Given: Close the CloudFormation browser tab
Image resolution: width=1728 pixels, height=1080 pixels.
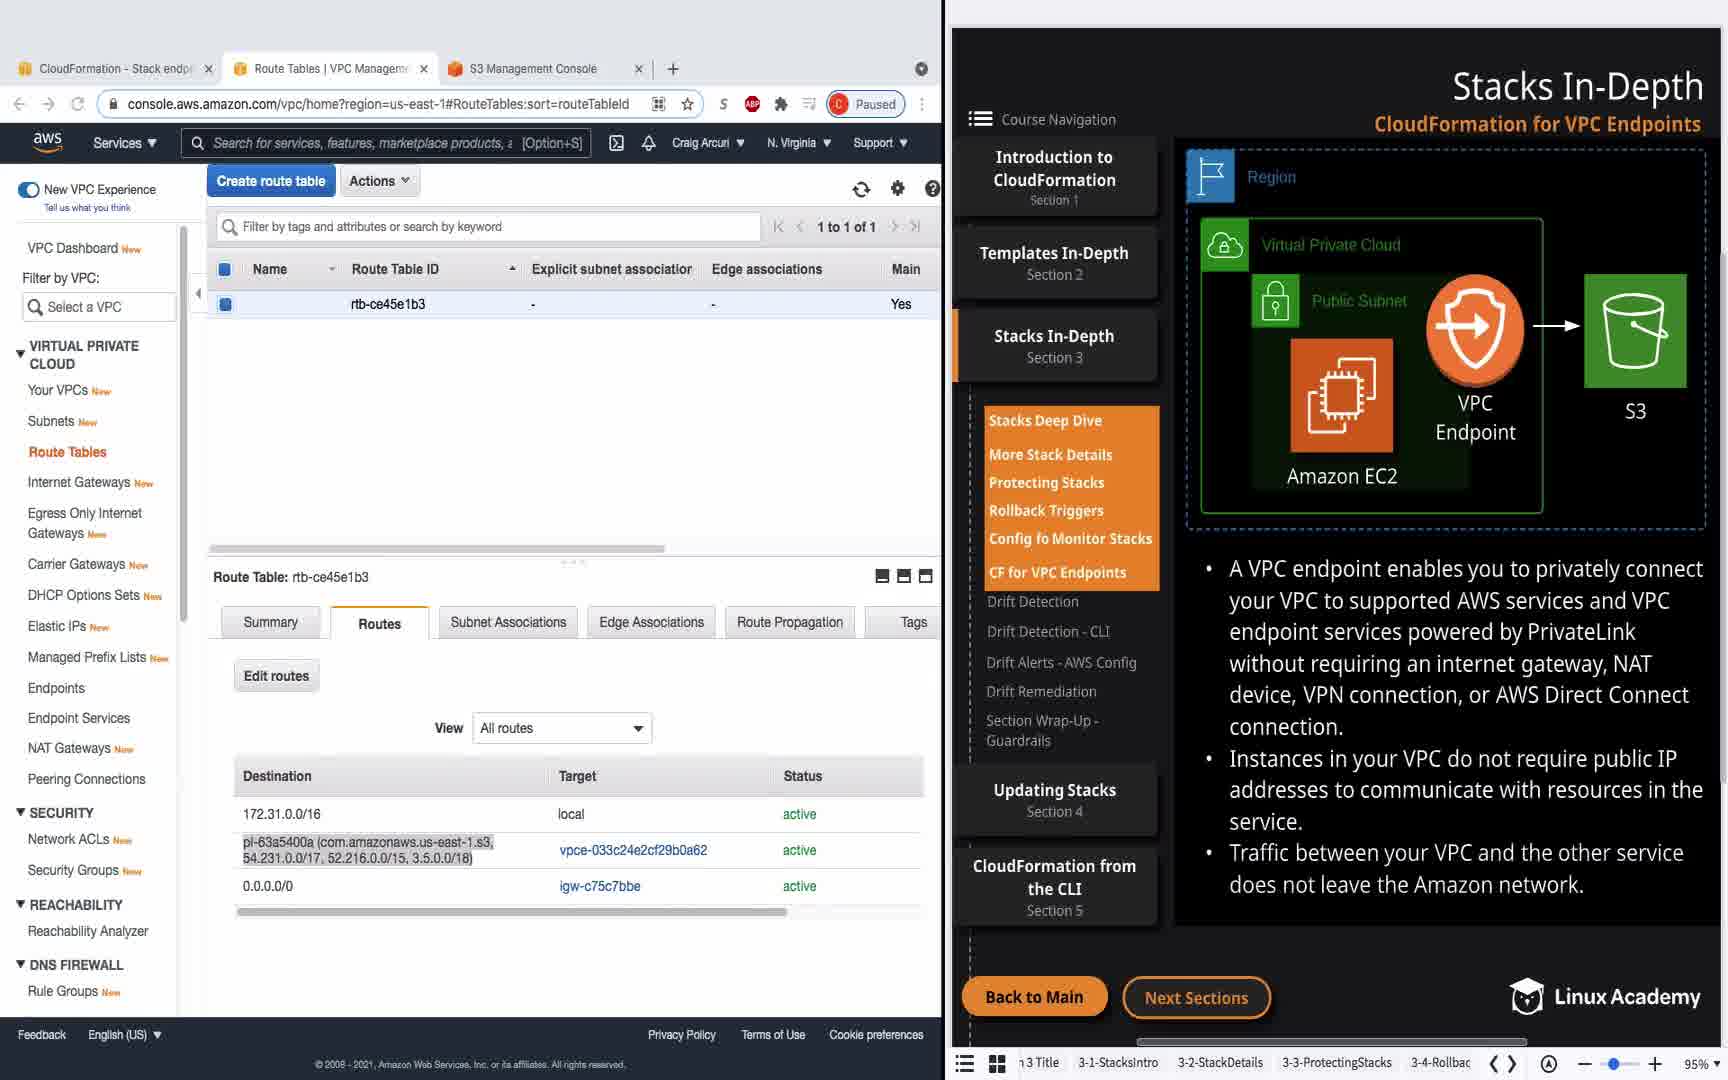Looking at the screenshot, I should 208,69.
